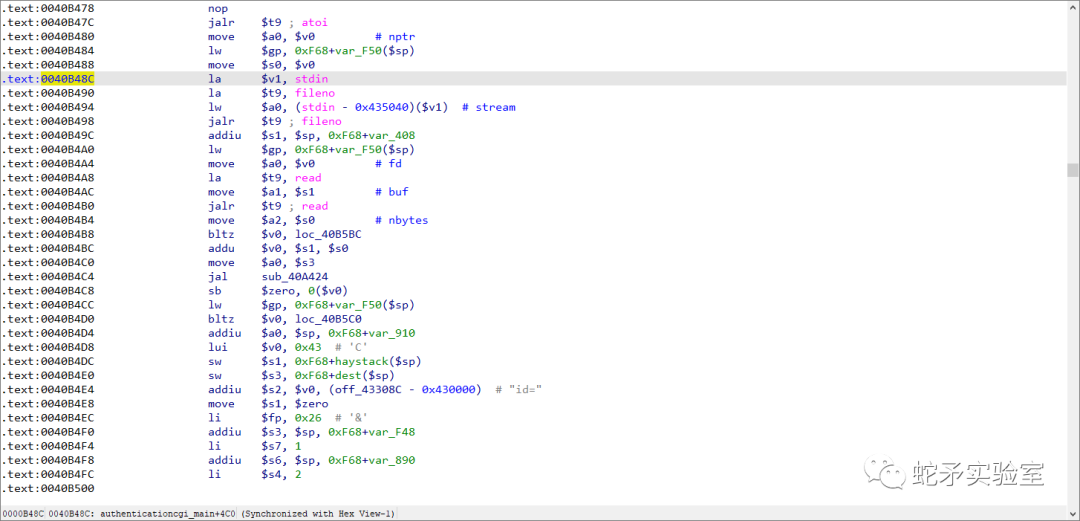1080x521 pixels.
Task: Click the sb mnemonic at 0040B4C8
Action: pos(214,291)
